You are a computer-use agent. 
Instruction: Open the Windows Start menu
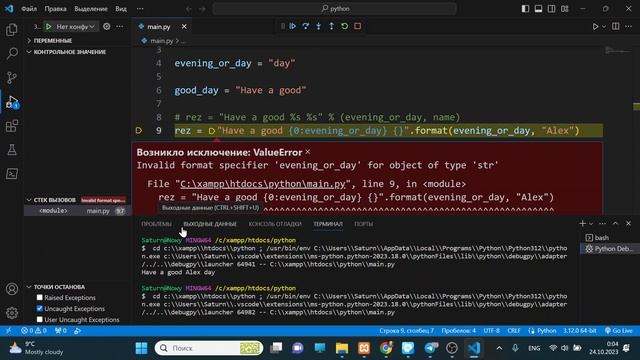pyautogui.click(x=141, y=348)
